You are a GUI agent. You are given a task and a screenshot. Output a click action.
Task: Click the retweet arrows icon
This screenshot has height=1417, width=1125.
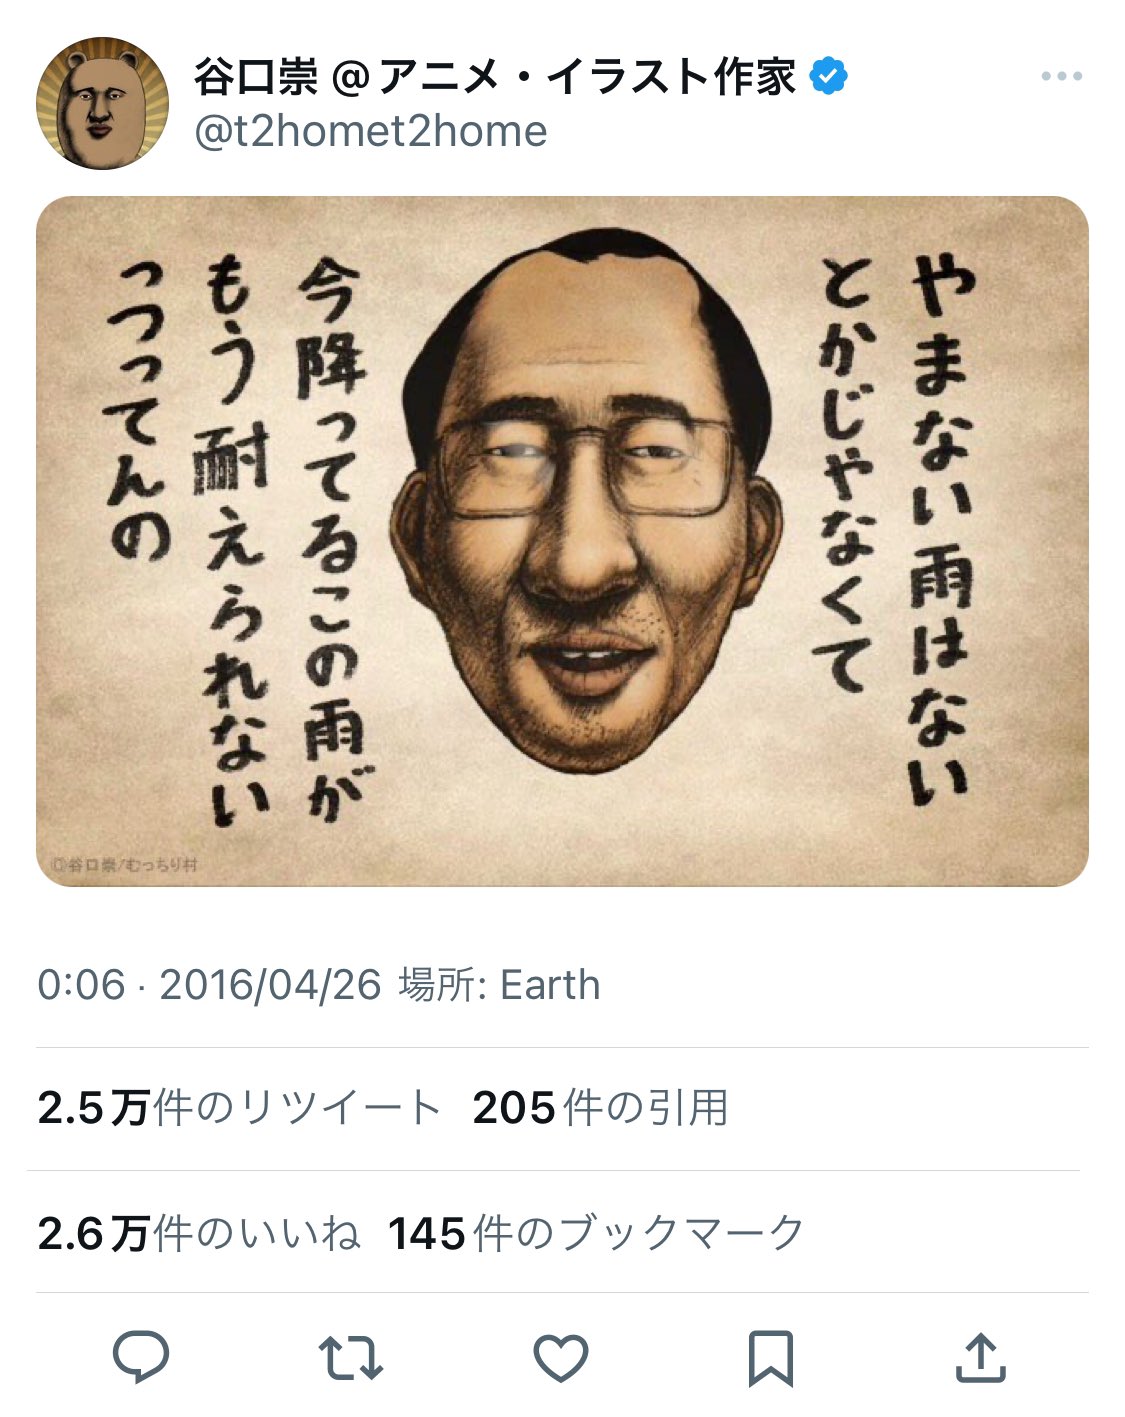[350, 1358]
